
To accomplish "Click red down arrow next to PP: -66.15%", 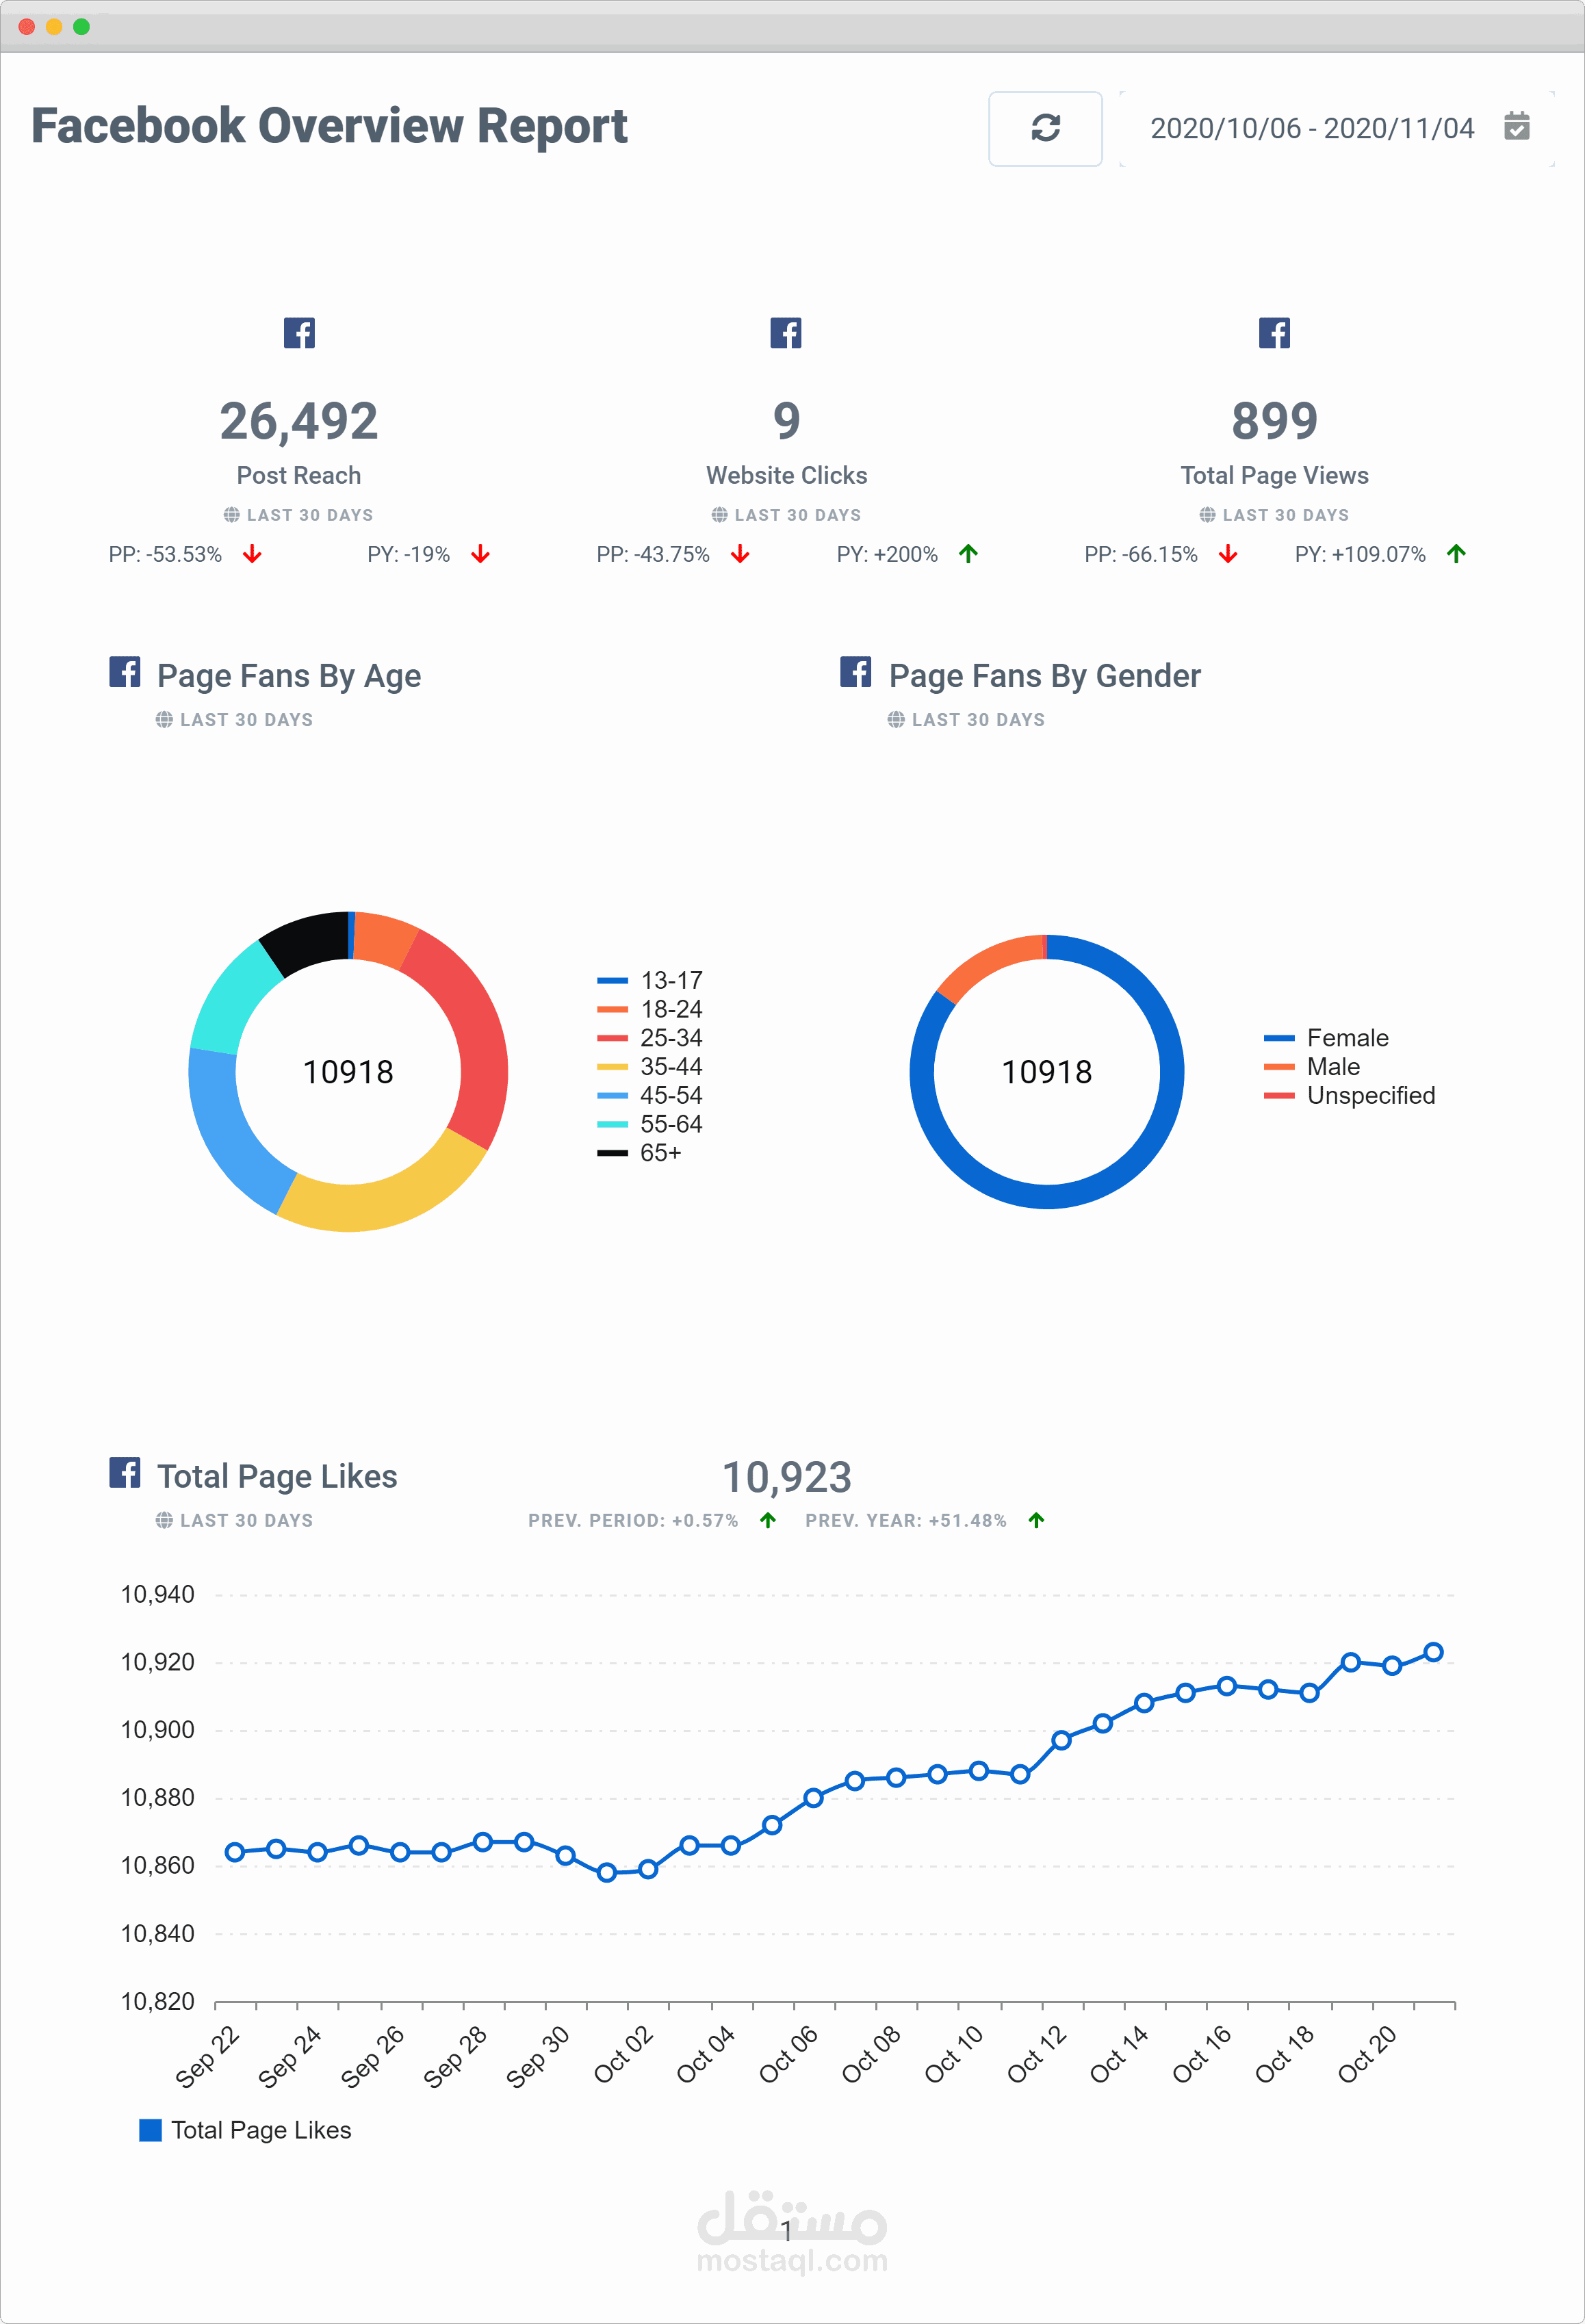I will point(1228,554).
